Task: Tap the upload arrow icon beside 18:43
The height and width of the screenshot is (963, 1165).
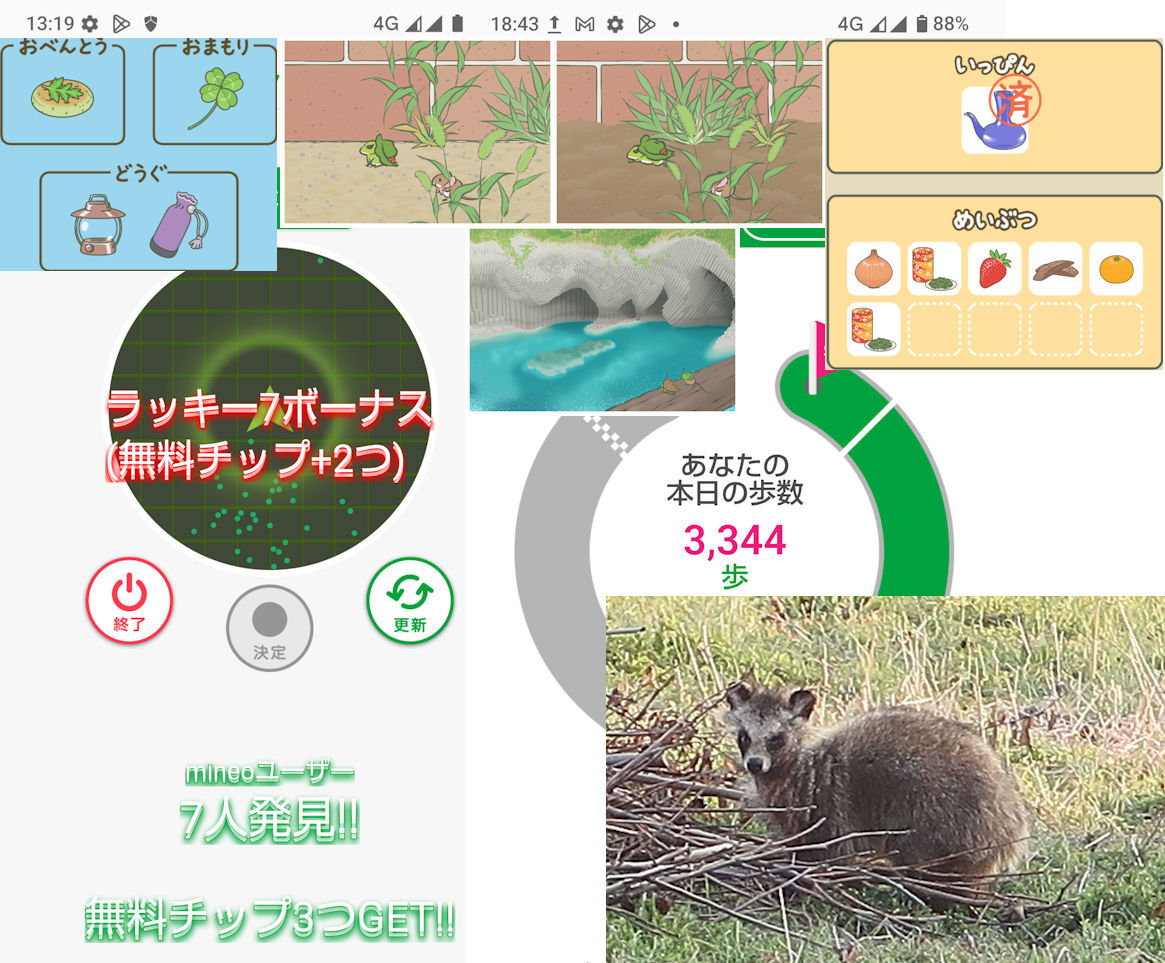Action: click(x=554, y=25)
